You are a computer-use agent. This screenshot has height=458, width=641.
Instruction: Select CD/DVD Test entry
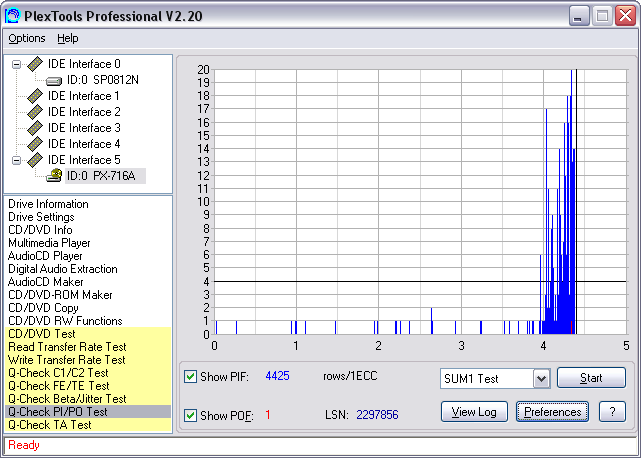[x=88, y=334]
